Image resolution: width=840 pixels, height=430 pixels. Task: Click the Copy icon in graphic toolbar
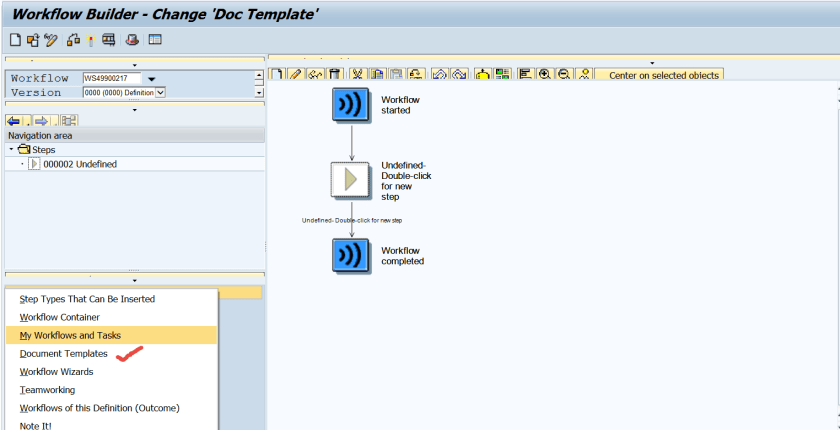pyautogui.click(x=377, y=74)
